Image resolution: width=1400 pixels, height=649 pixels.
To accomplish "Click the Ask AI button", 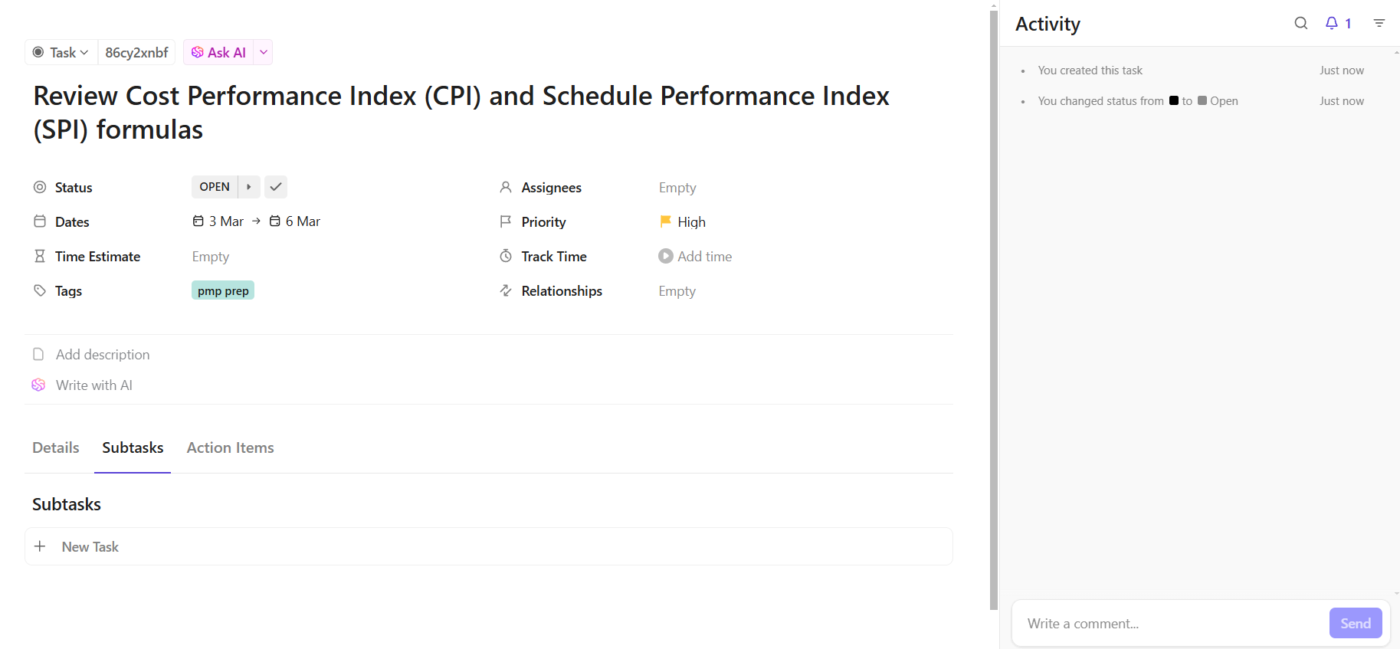I will [219, 52].
